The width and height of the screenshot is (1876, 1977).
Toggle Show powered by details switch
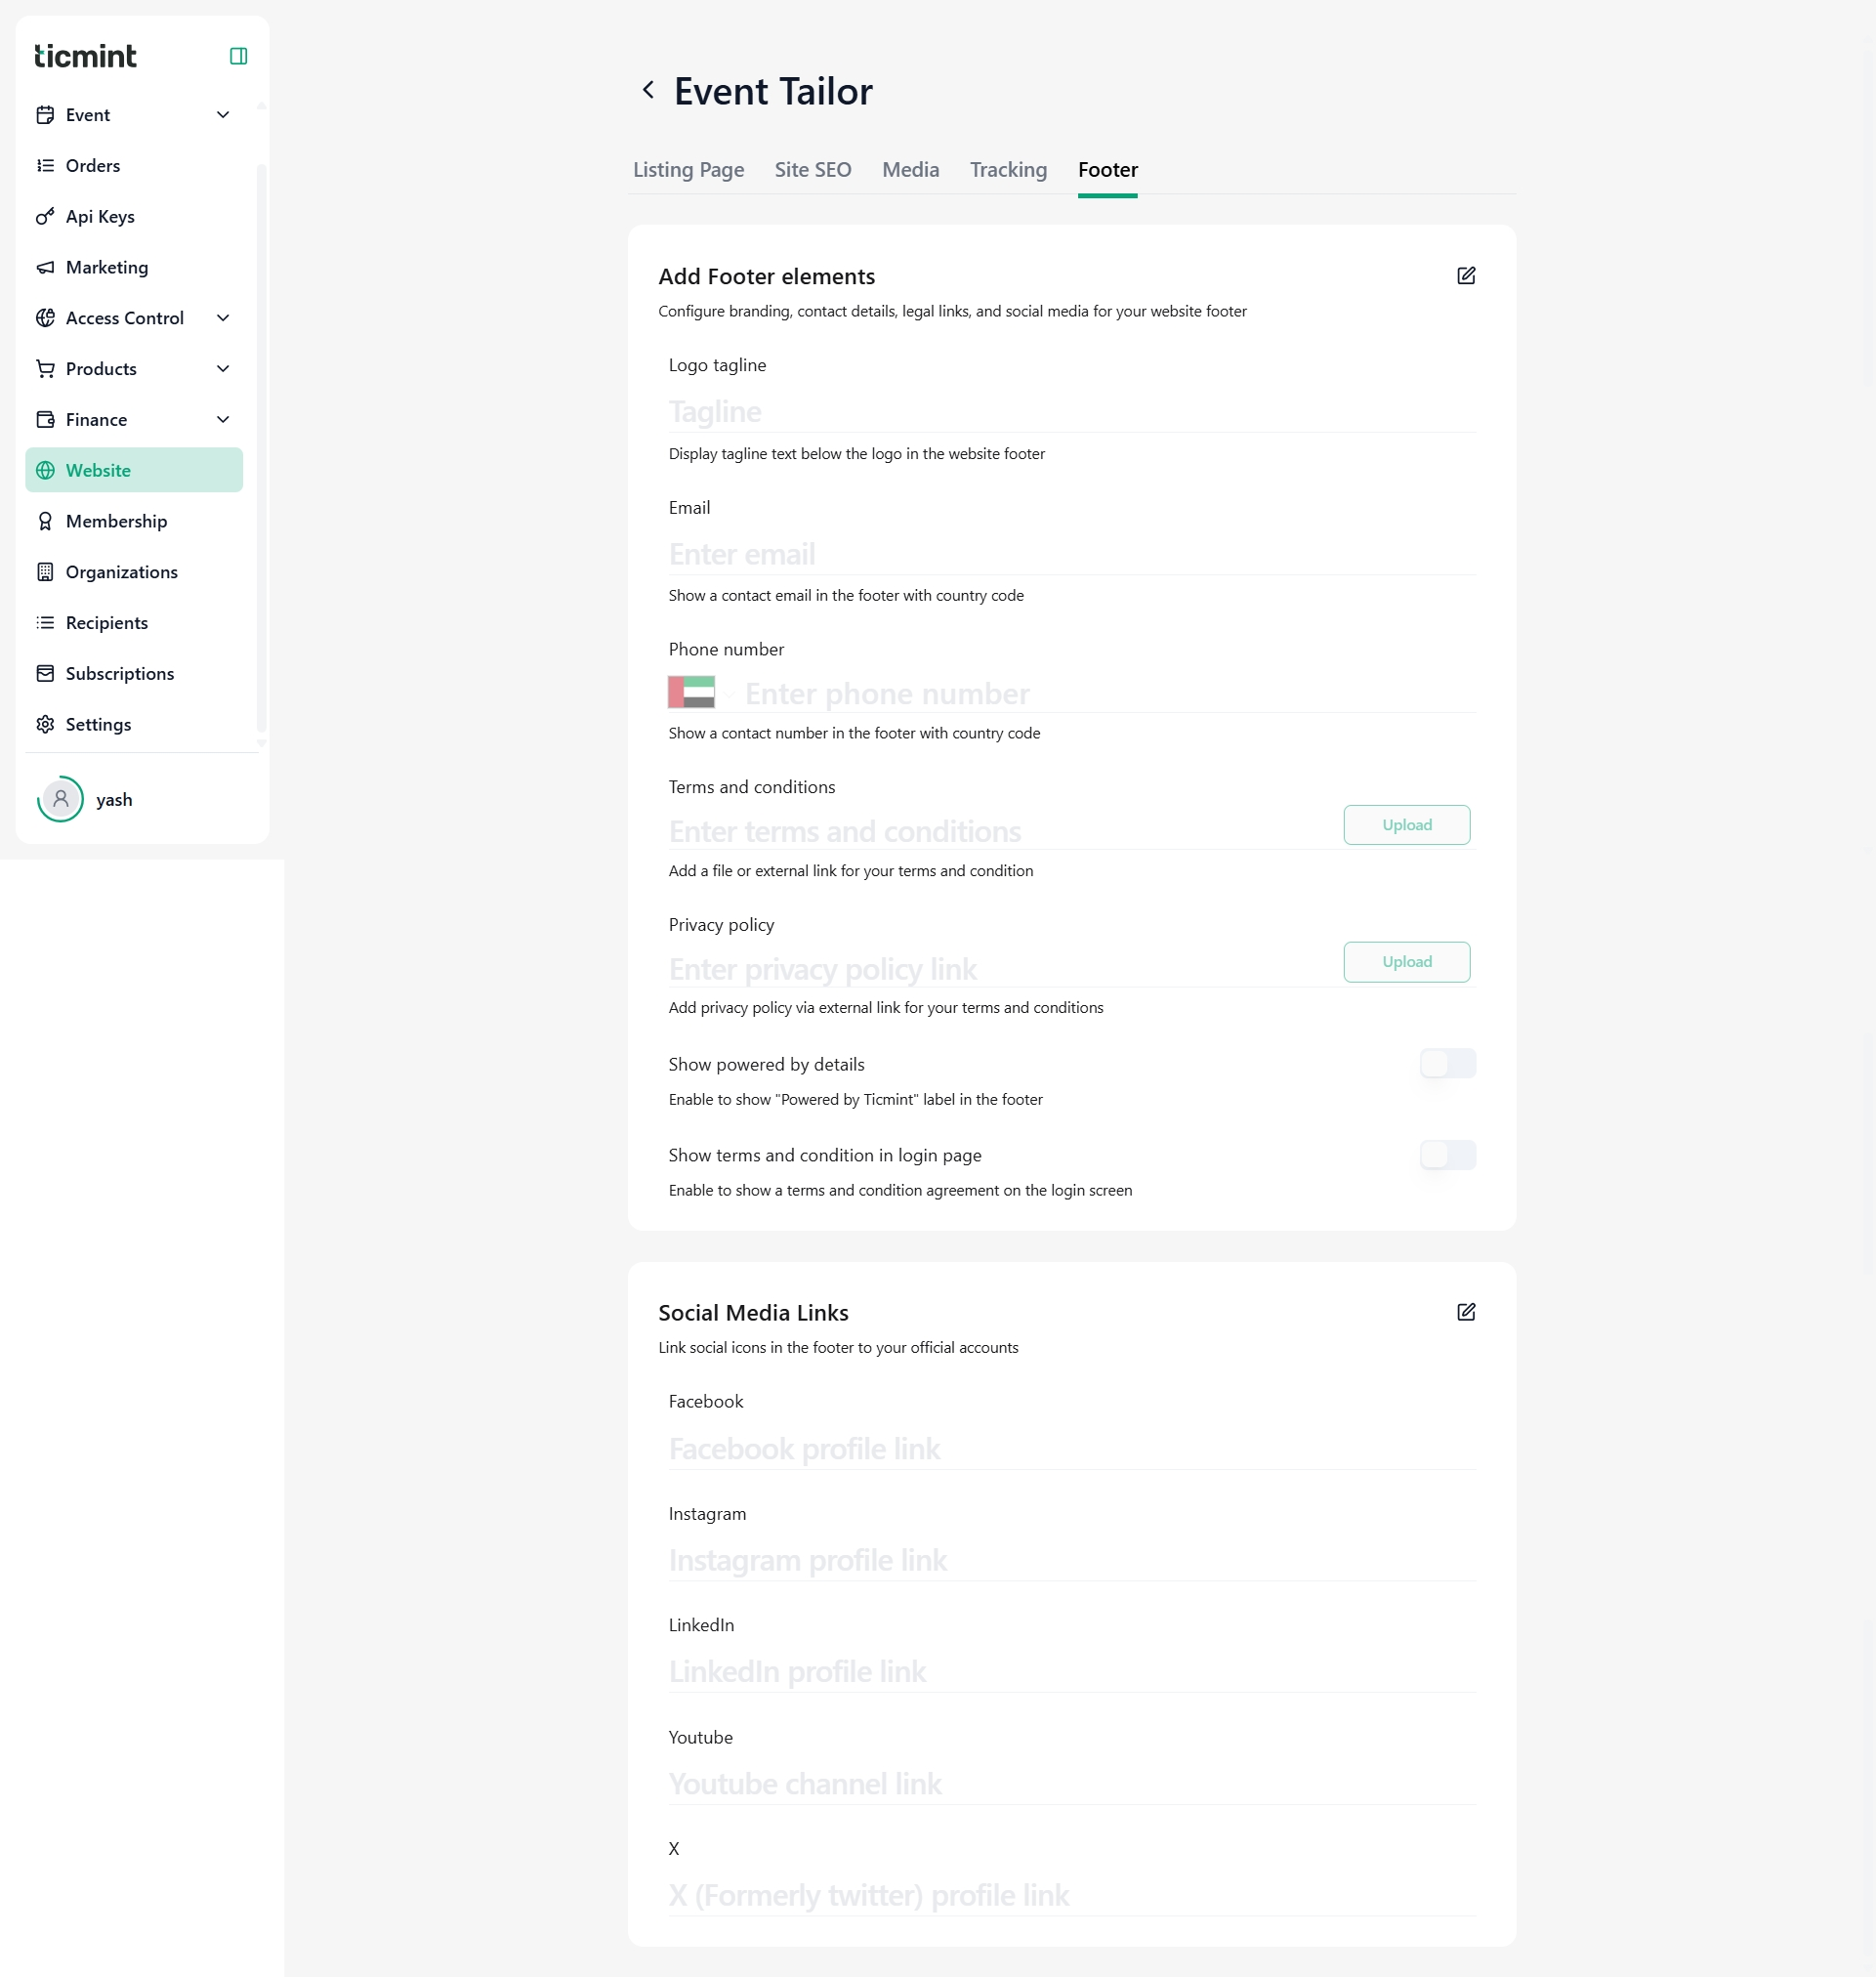[x=1447, y=1064]
